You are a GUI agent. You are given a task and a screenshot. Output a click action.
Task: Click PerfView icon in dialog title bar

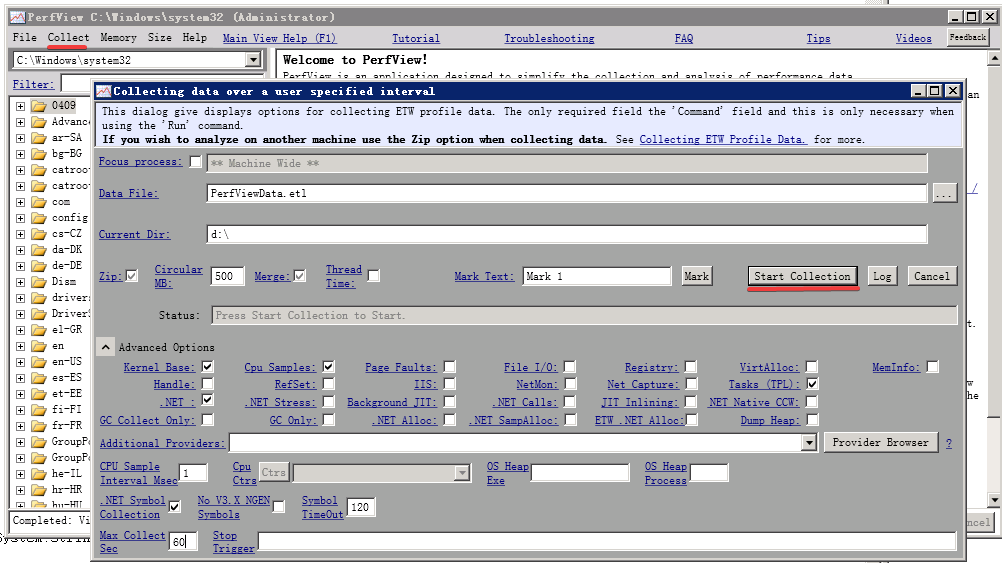click(x=104, y=91)
